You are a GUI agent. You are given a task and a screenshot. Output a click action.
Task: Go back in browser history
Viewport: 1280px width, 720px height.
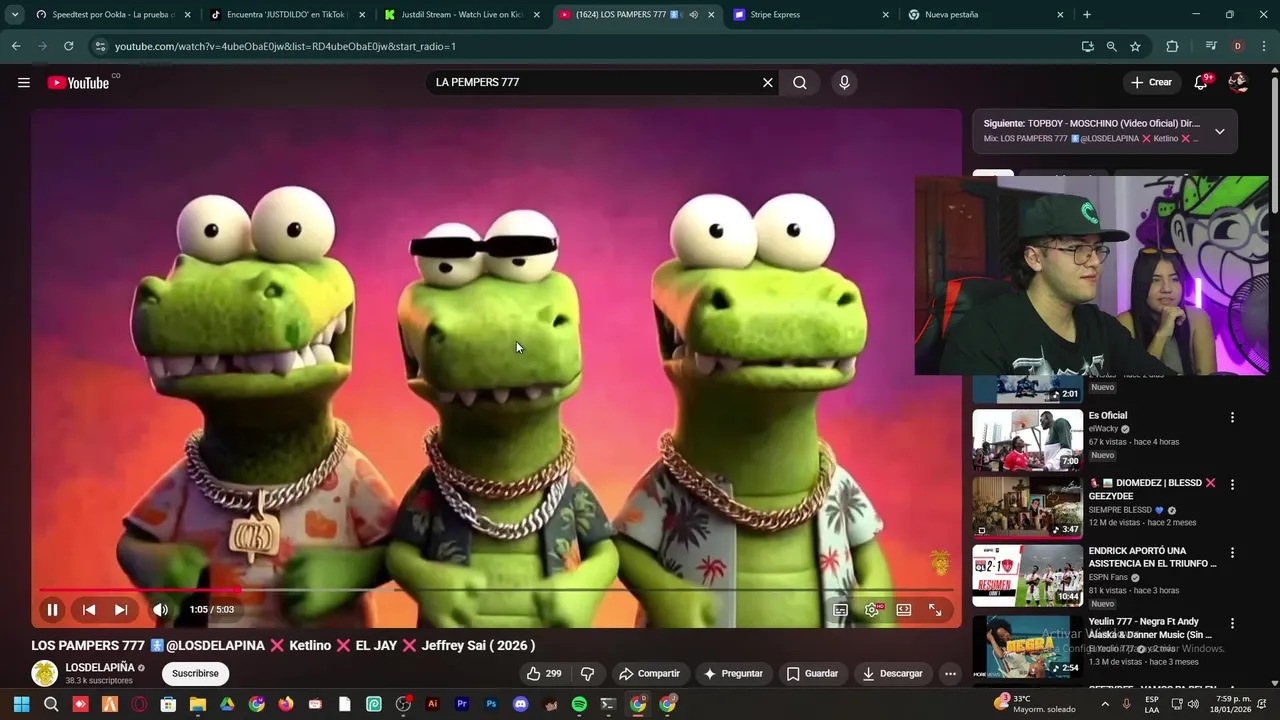coord(16,46)
